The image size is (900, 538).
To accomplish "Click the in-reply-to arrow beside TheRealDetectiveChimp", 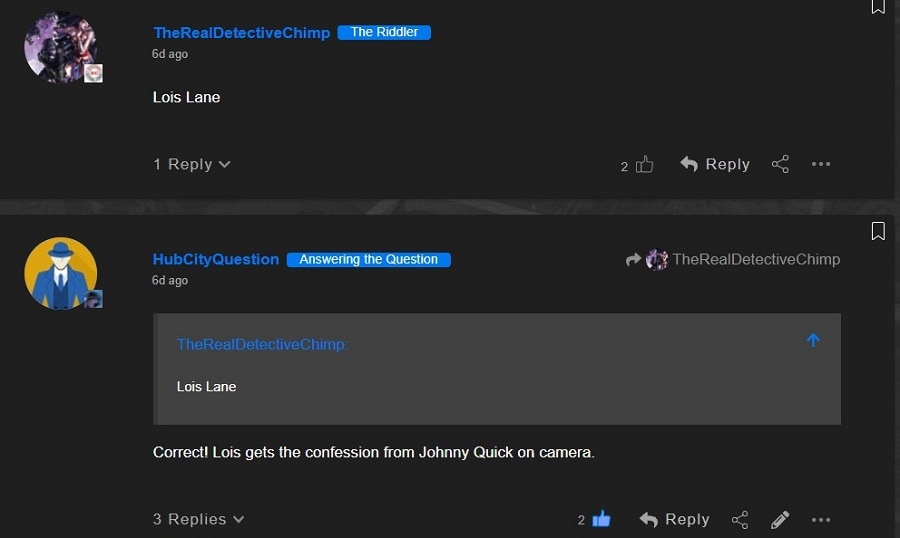I will [x=633, y=260].
